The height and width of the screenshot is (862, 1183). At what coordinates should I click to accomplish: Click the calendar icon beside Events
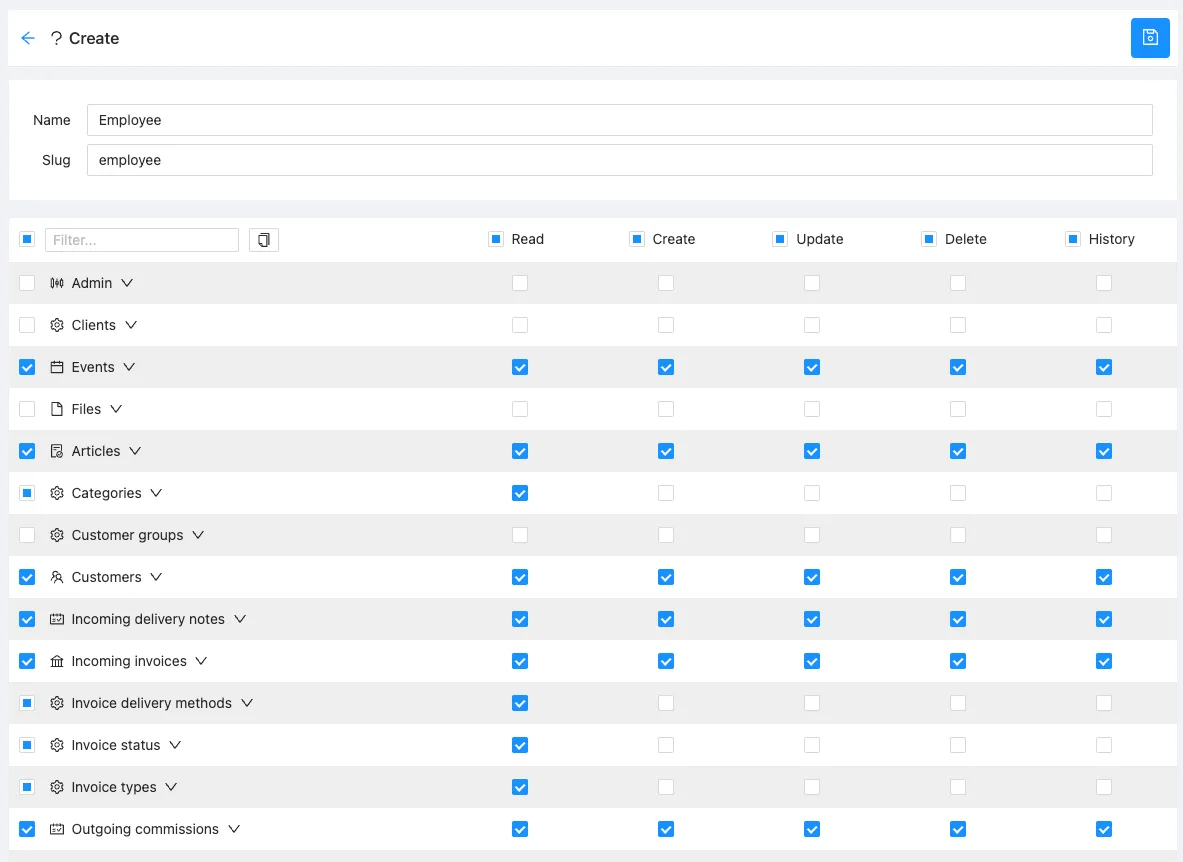click(x=57, y=367)
